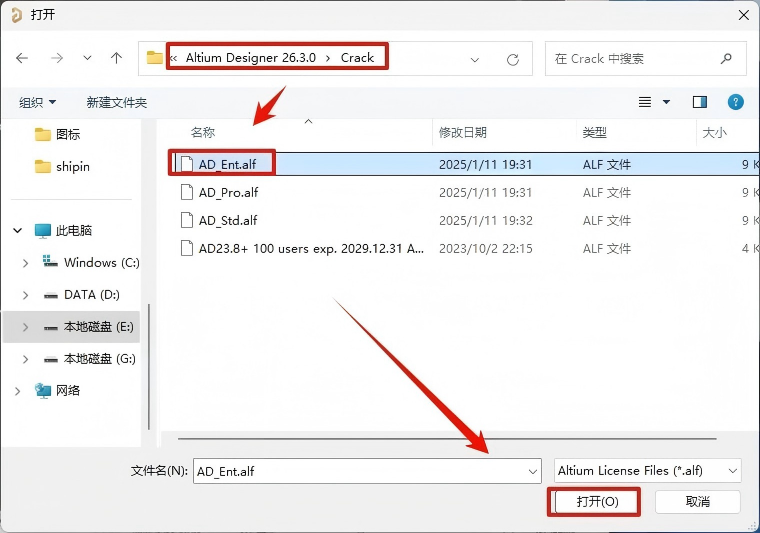Select AD23.8+ 100 users license file
Image resolution: width=760 pixels, height=533 pixels.
click(x=464, y=249)
